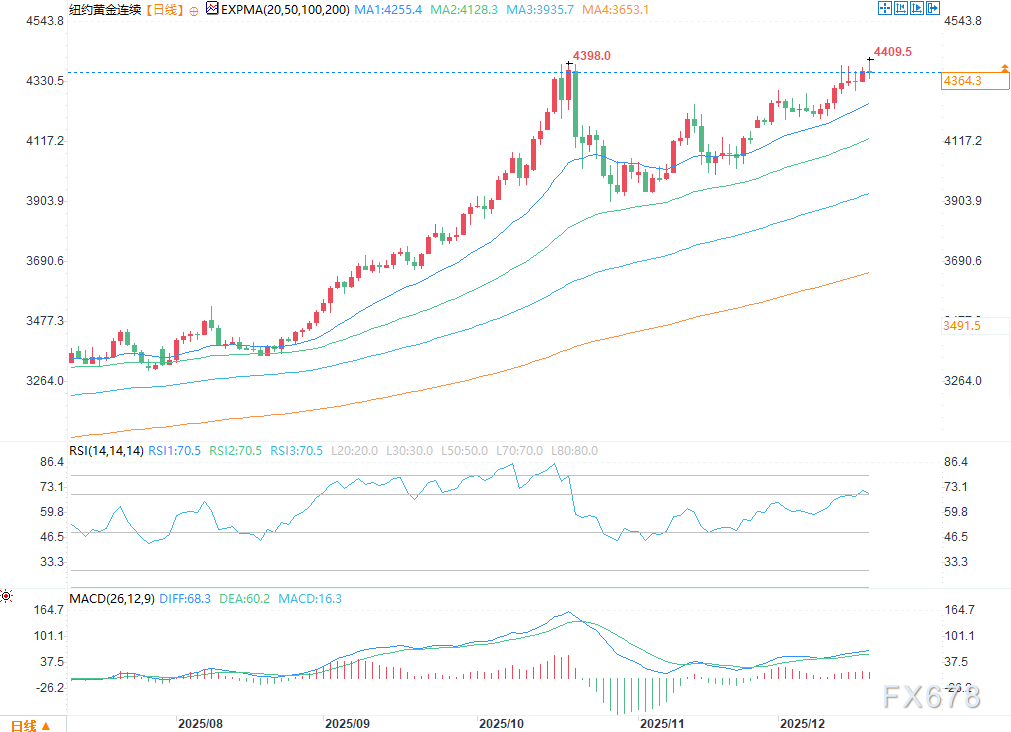Click the 4409.5 high price marker

pos(892,50)
